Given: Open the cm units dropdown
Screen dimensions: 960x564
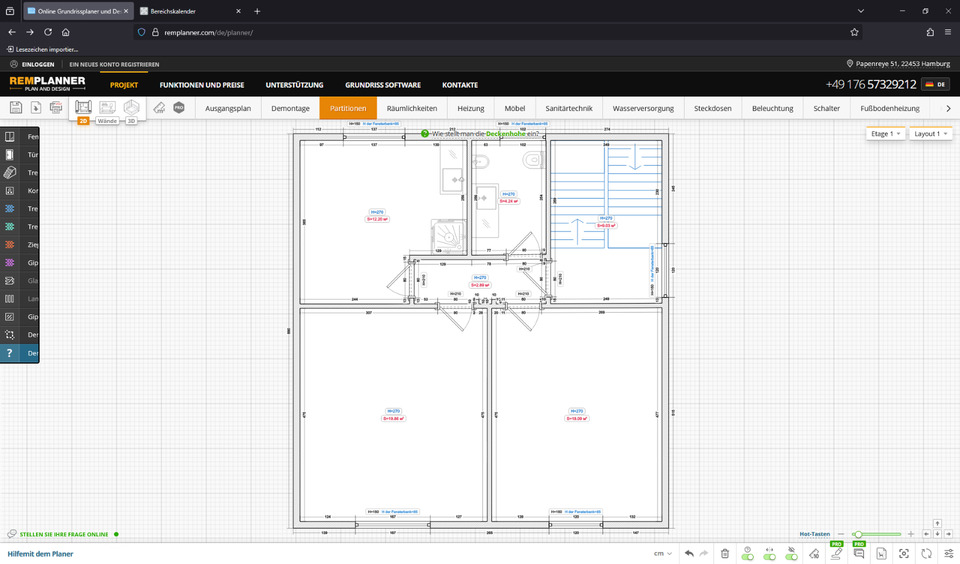Looking at the screenshot, I should pos(663,553).
